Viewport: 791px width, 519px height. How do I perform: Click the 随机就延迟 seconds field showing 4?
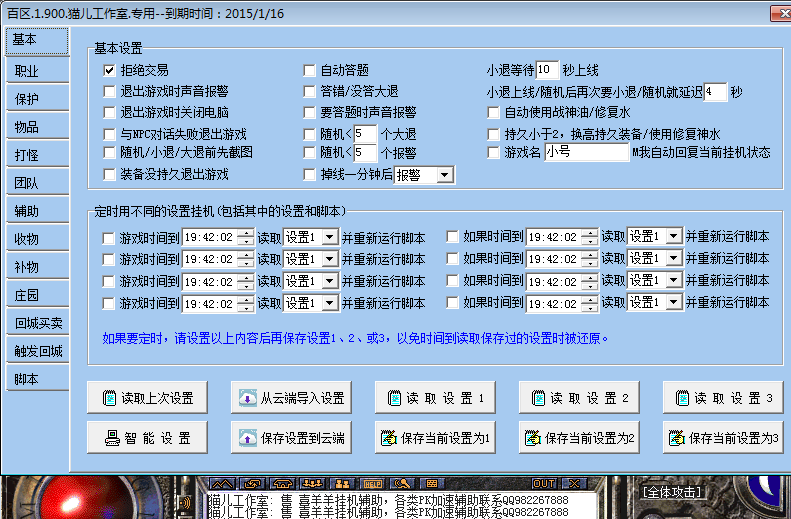click(x=715, y=92)
